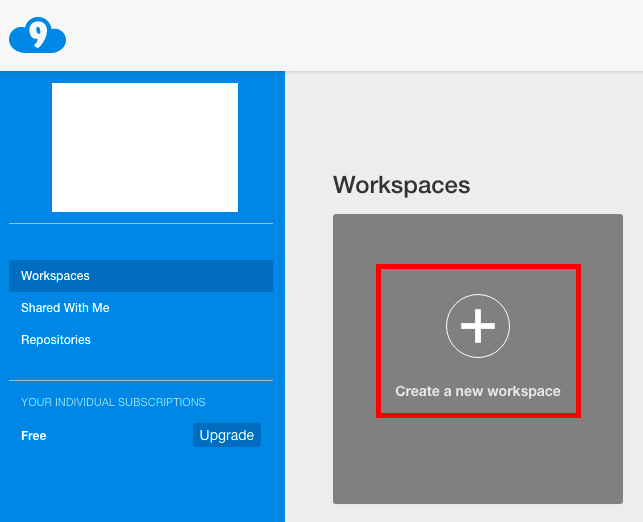The height and width of the screenshot is (522, 643).
Task: Open Shared With Me section
Action: click(x=65, y=308)
